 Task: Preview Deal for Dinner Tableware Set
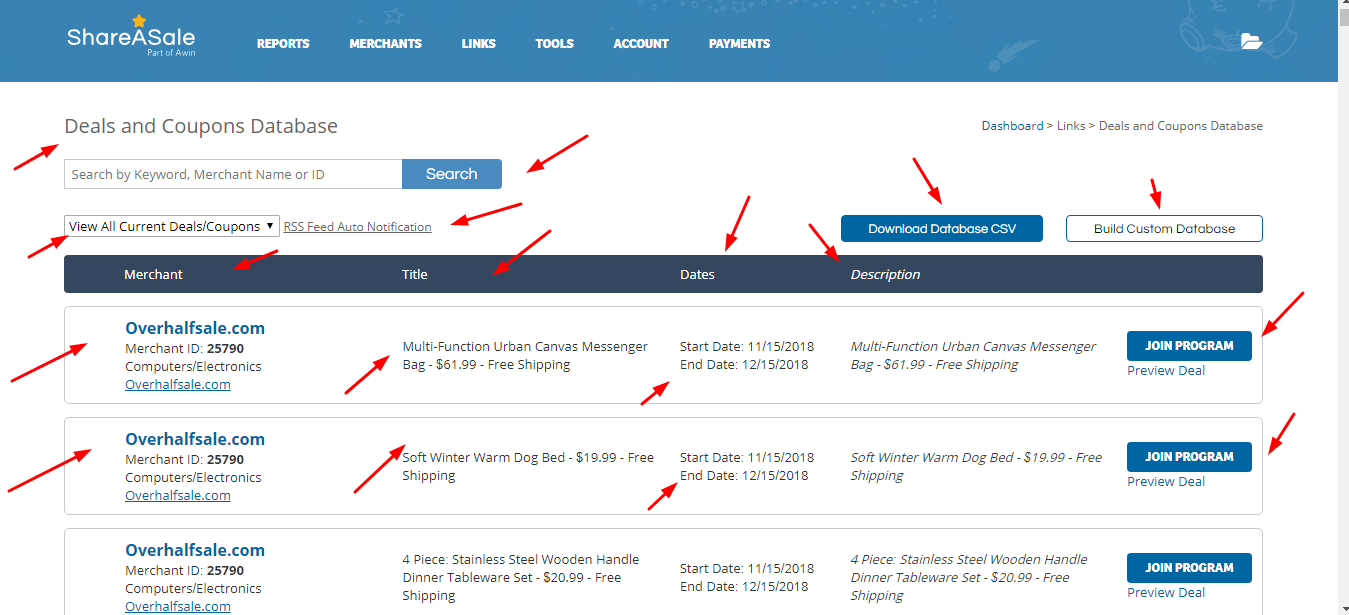(x=1166, y=593)
